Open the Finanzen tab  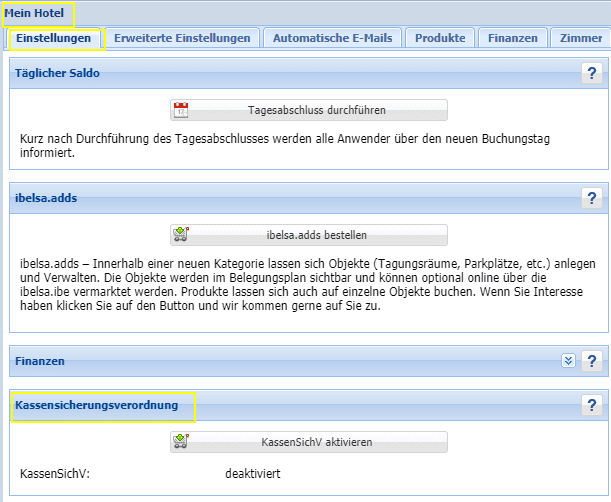pyautogui.click(x=513, y=38)
